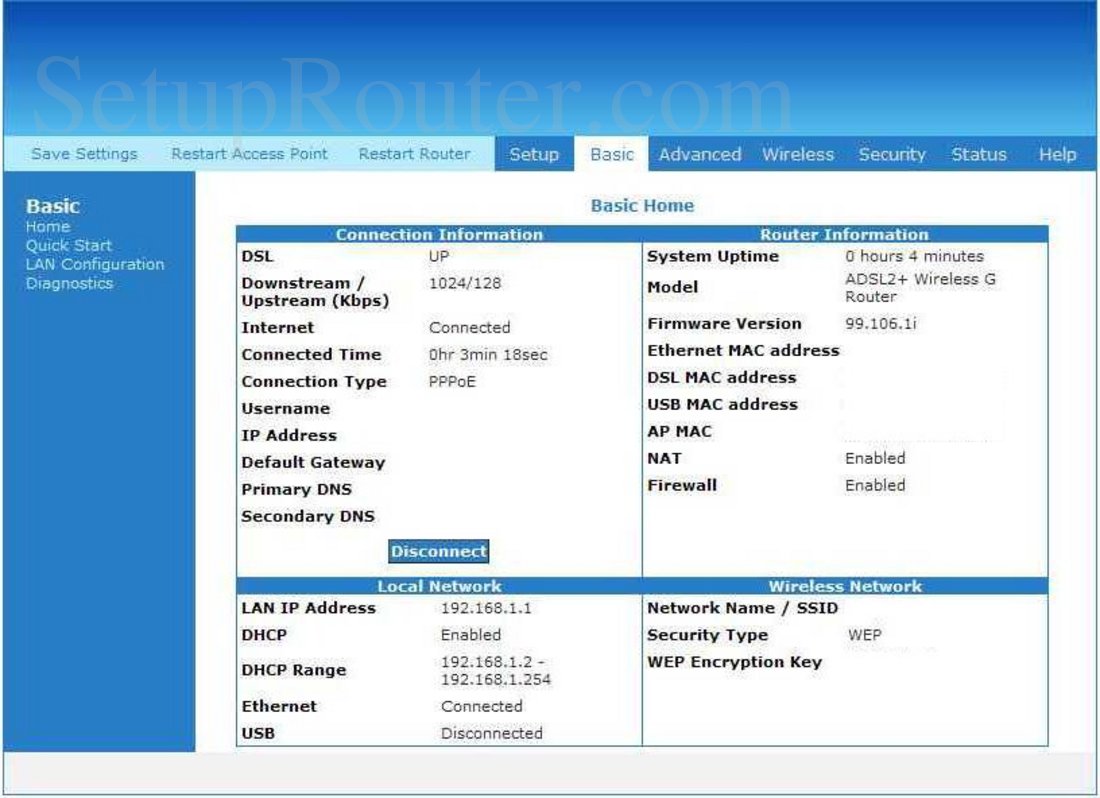1100x798 pixels.
Task: Click the Secondary DNS label
Action: click(x=308, y=516)
